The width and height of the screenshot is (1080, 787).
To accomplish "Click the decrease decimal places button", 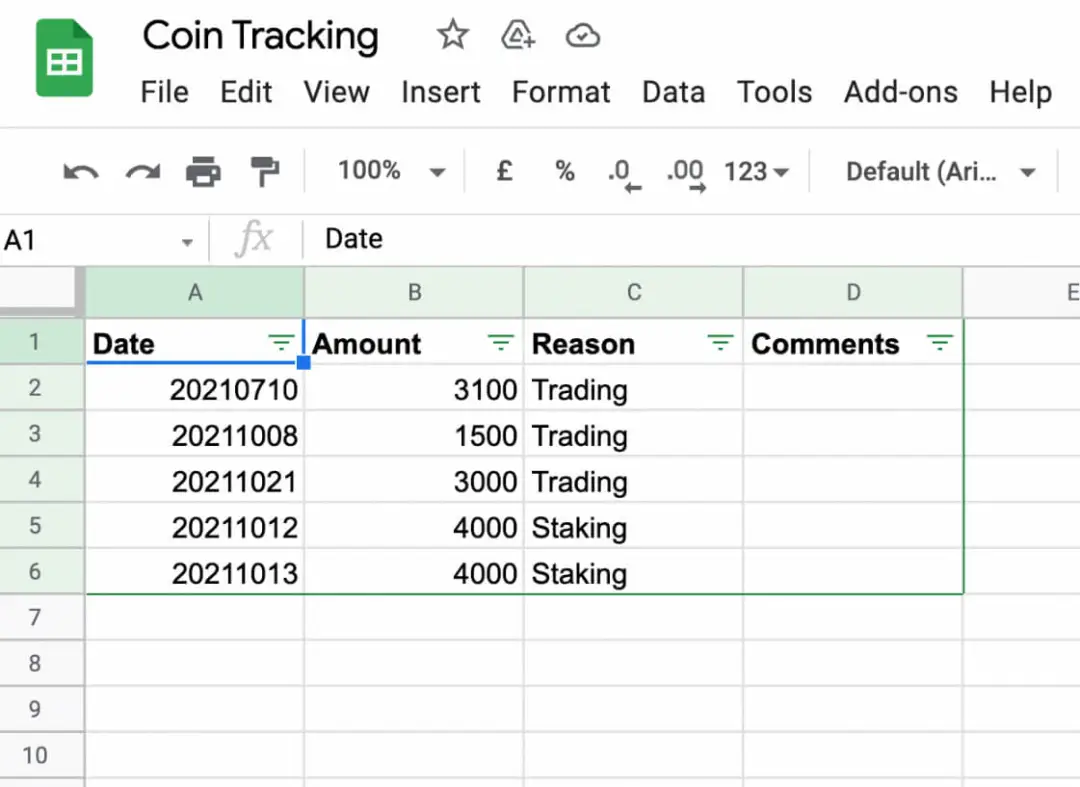I will (x=623, y=173).
